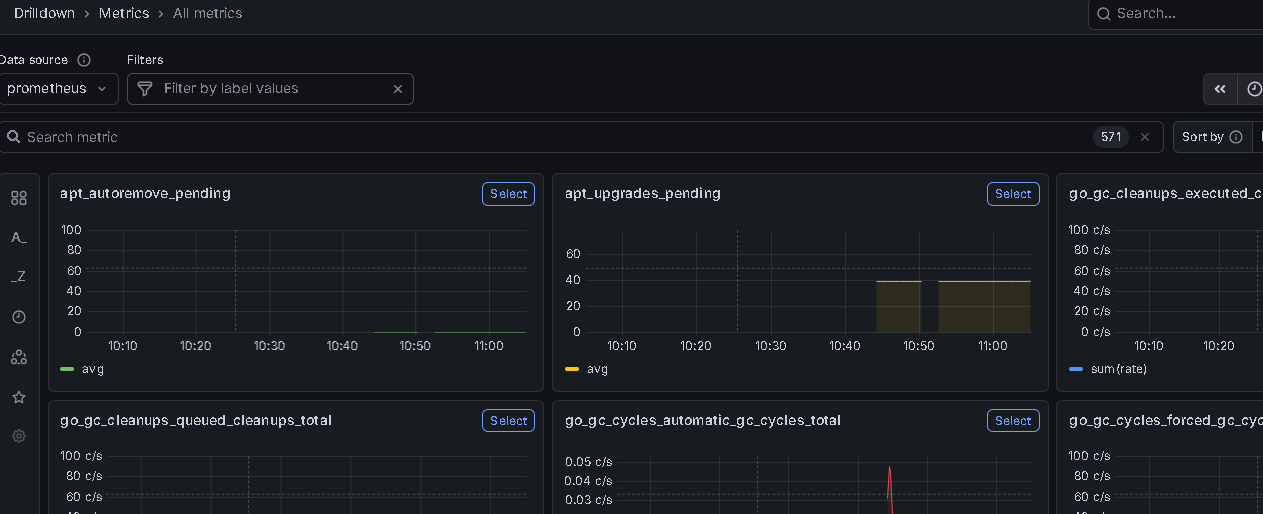Open the settings gear icon in sidebar

tap(18, 436)
